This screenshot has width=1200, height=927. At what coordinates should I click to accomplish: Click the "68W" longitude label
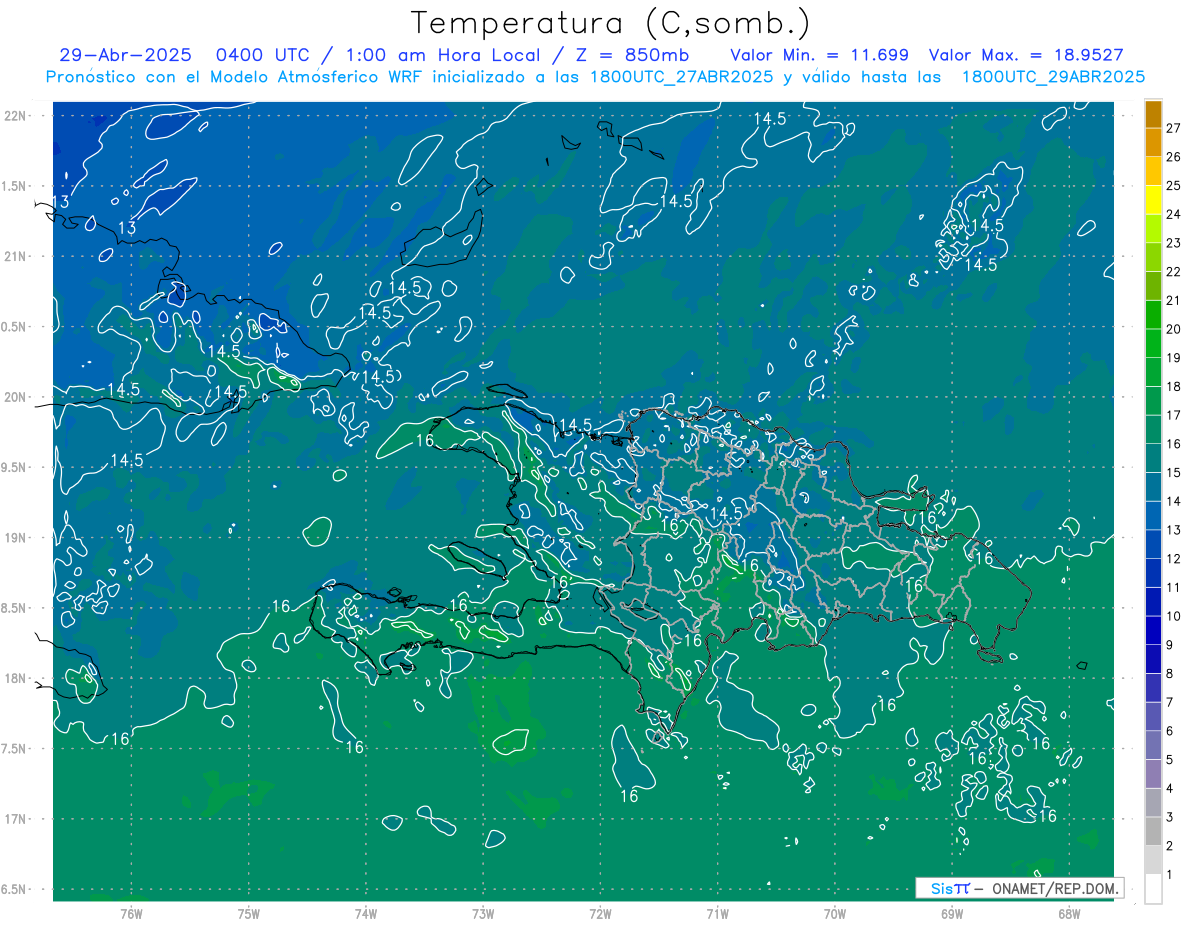(x=1068, y=914)
